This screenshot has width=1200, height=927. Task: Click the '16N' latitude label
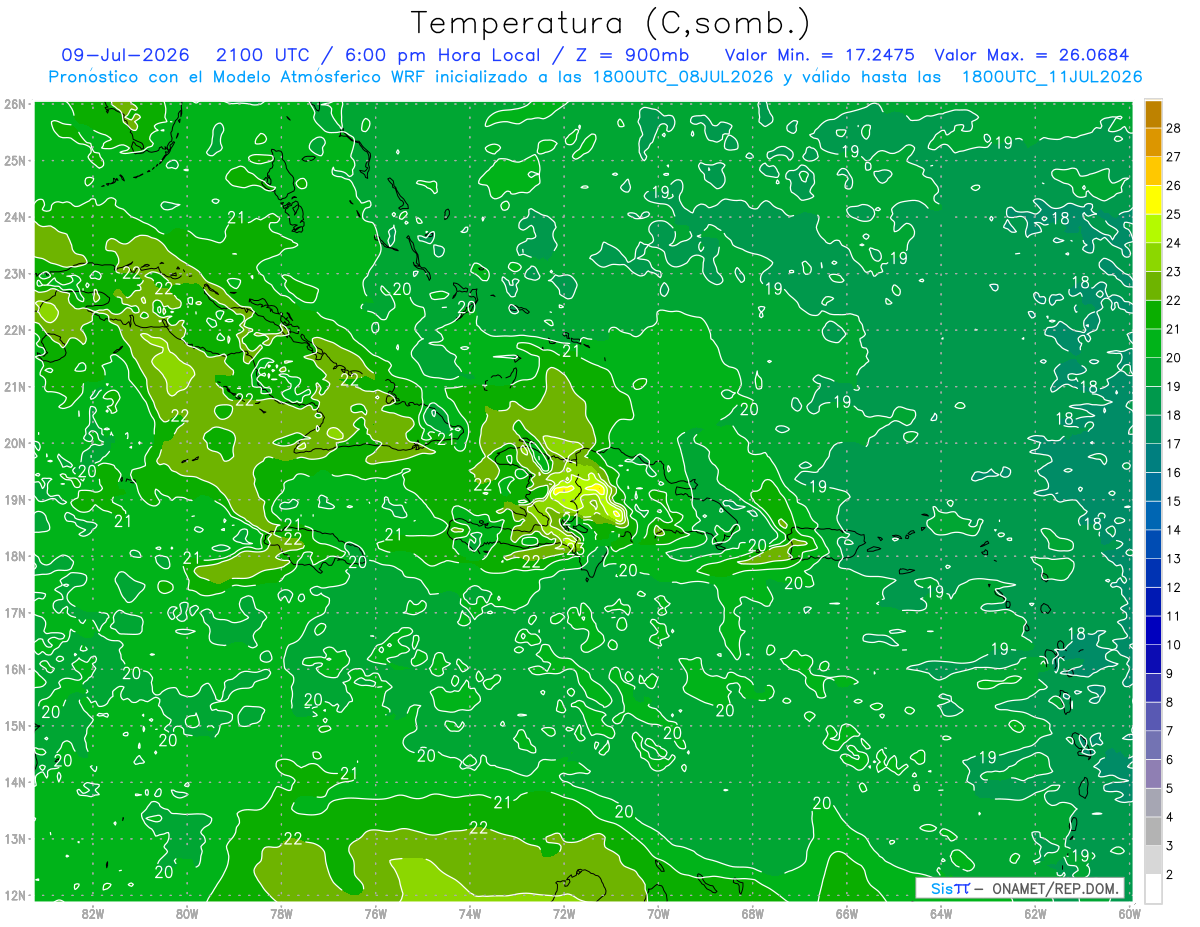tap(15, 669)
